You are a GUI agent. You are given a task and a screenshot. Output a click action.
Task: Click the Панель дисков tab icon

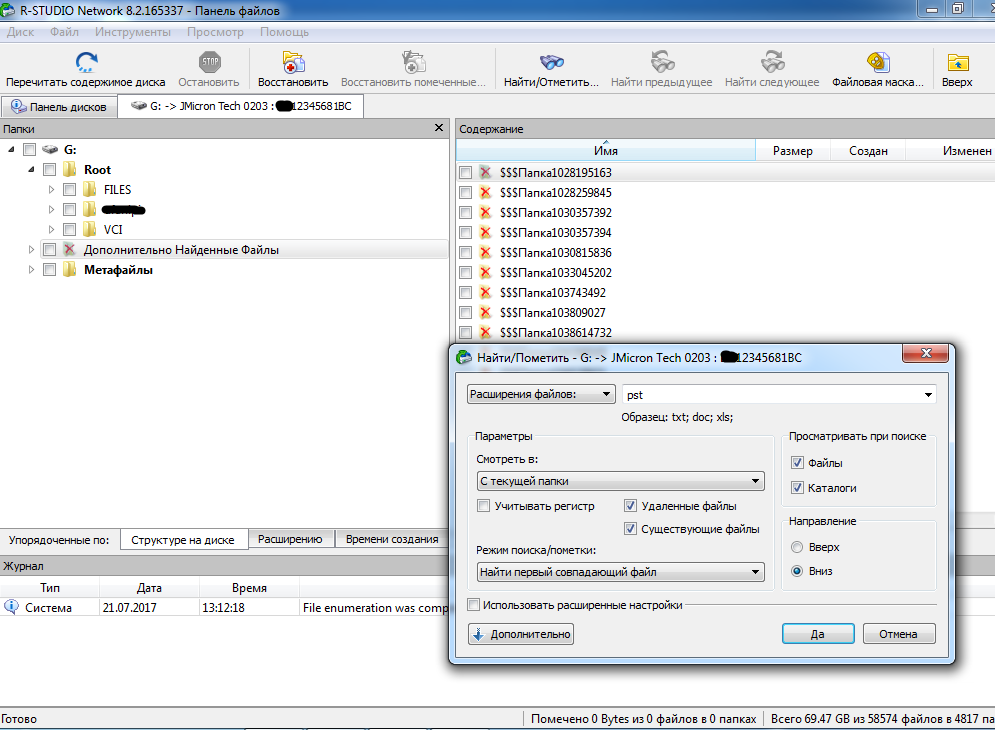(18, 106)
